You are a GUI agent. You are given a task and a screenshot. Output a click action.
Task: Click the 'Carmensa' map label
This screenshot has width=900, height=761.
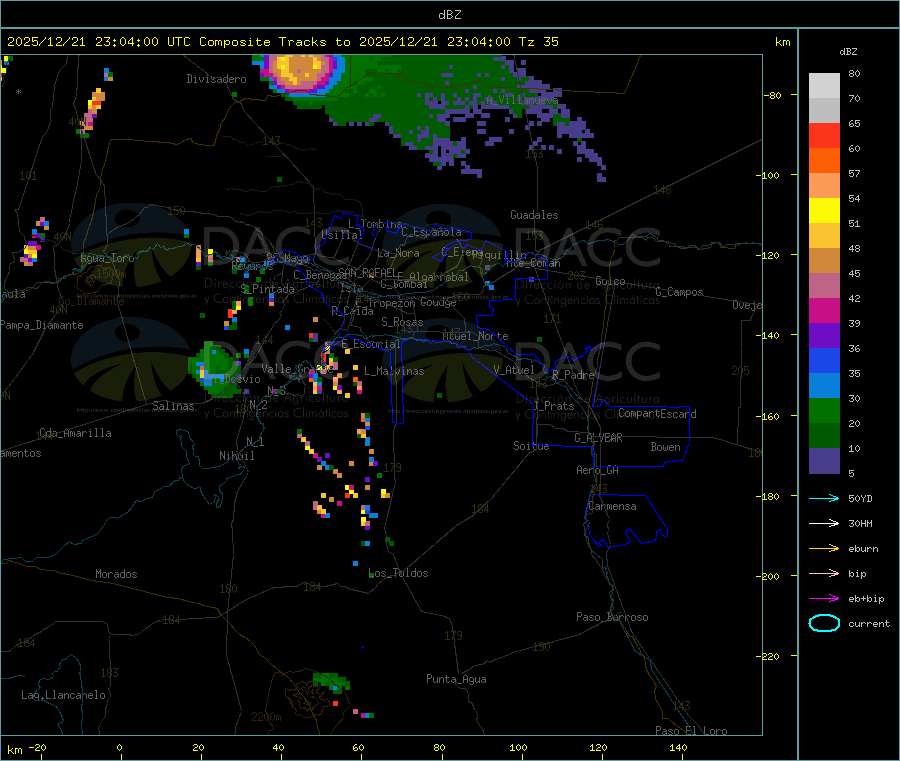click(x=612, y=506)
